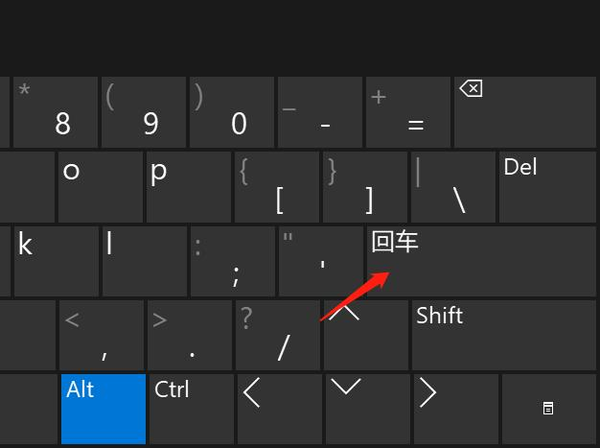The height and width of the screenshot is (448, 600).
Task: Tap the left square bracket key
Action: coord(276,186)
